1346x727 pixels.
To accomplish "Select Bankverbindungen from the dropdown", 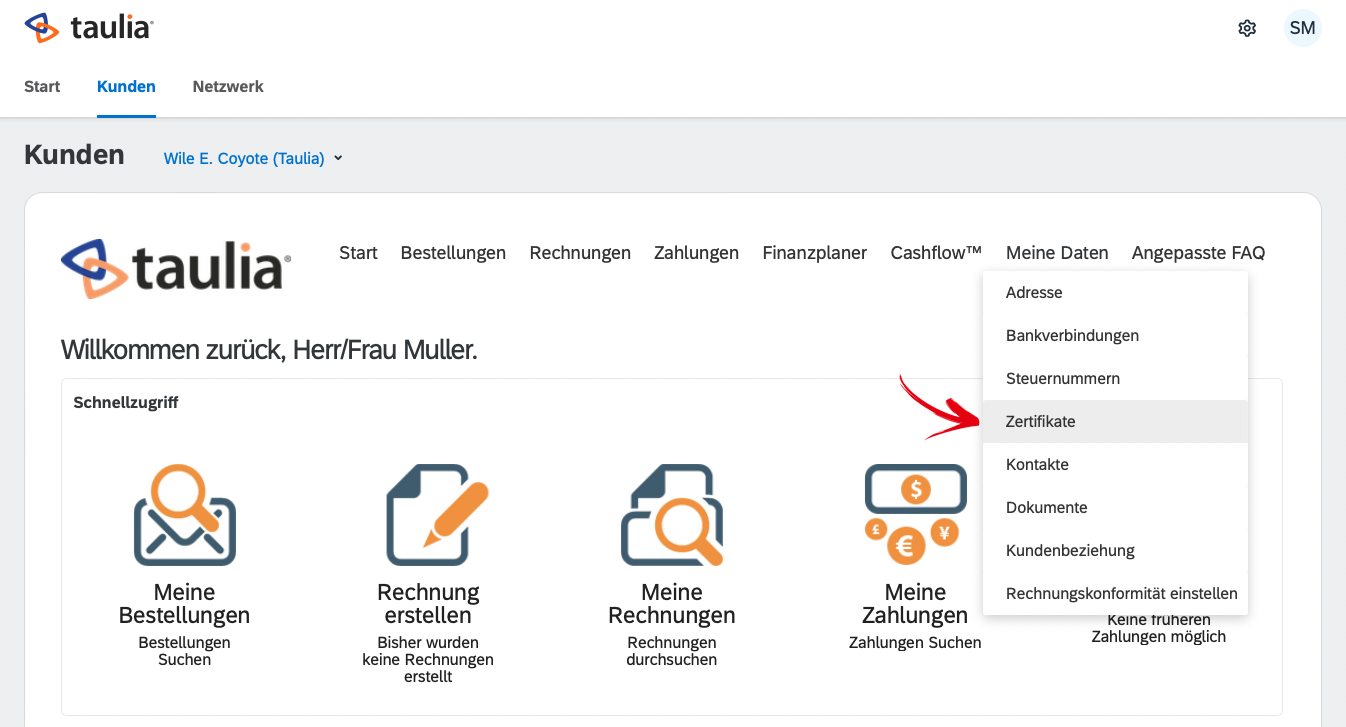I will pyautogui.click(x=1115, y=336).
